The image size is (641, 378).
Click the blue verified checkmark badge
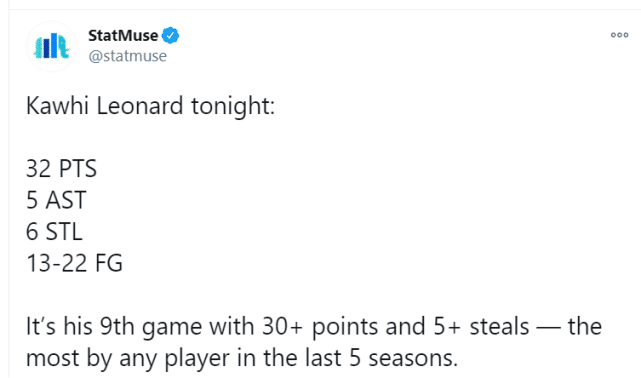pyautogui.click(x=170, y=36)
